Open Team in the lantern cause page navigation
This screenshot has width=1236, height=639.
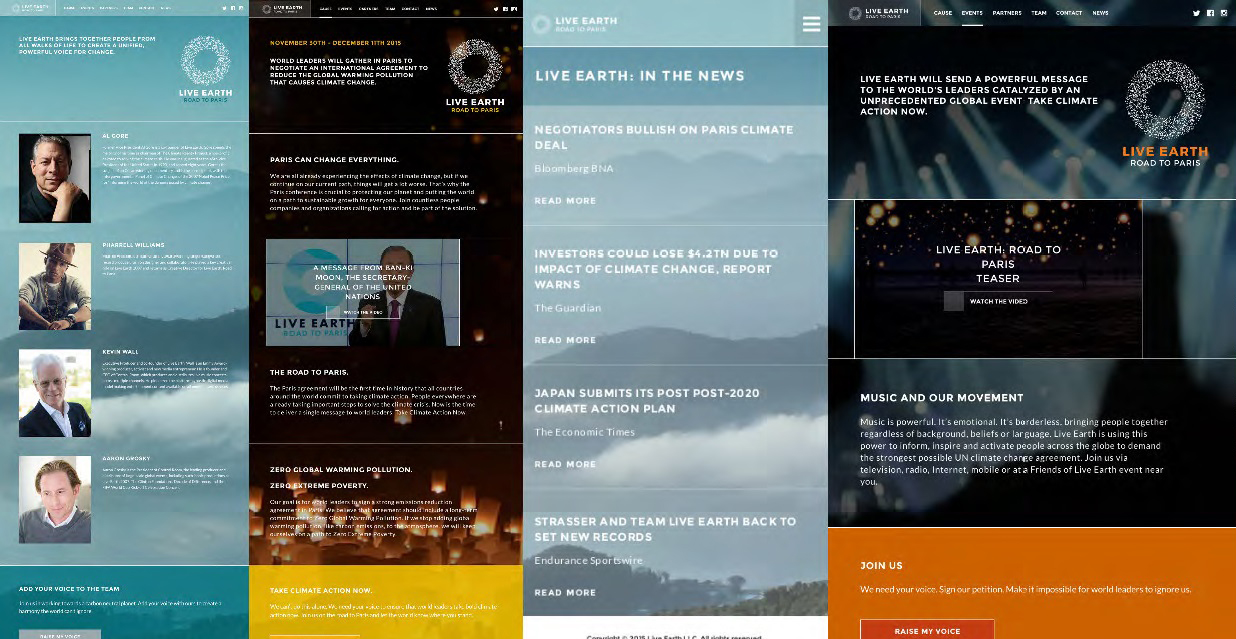tap(390, 8)
